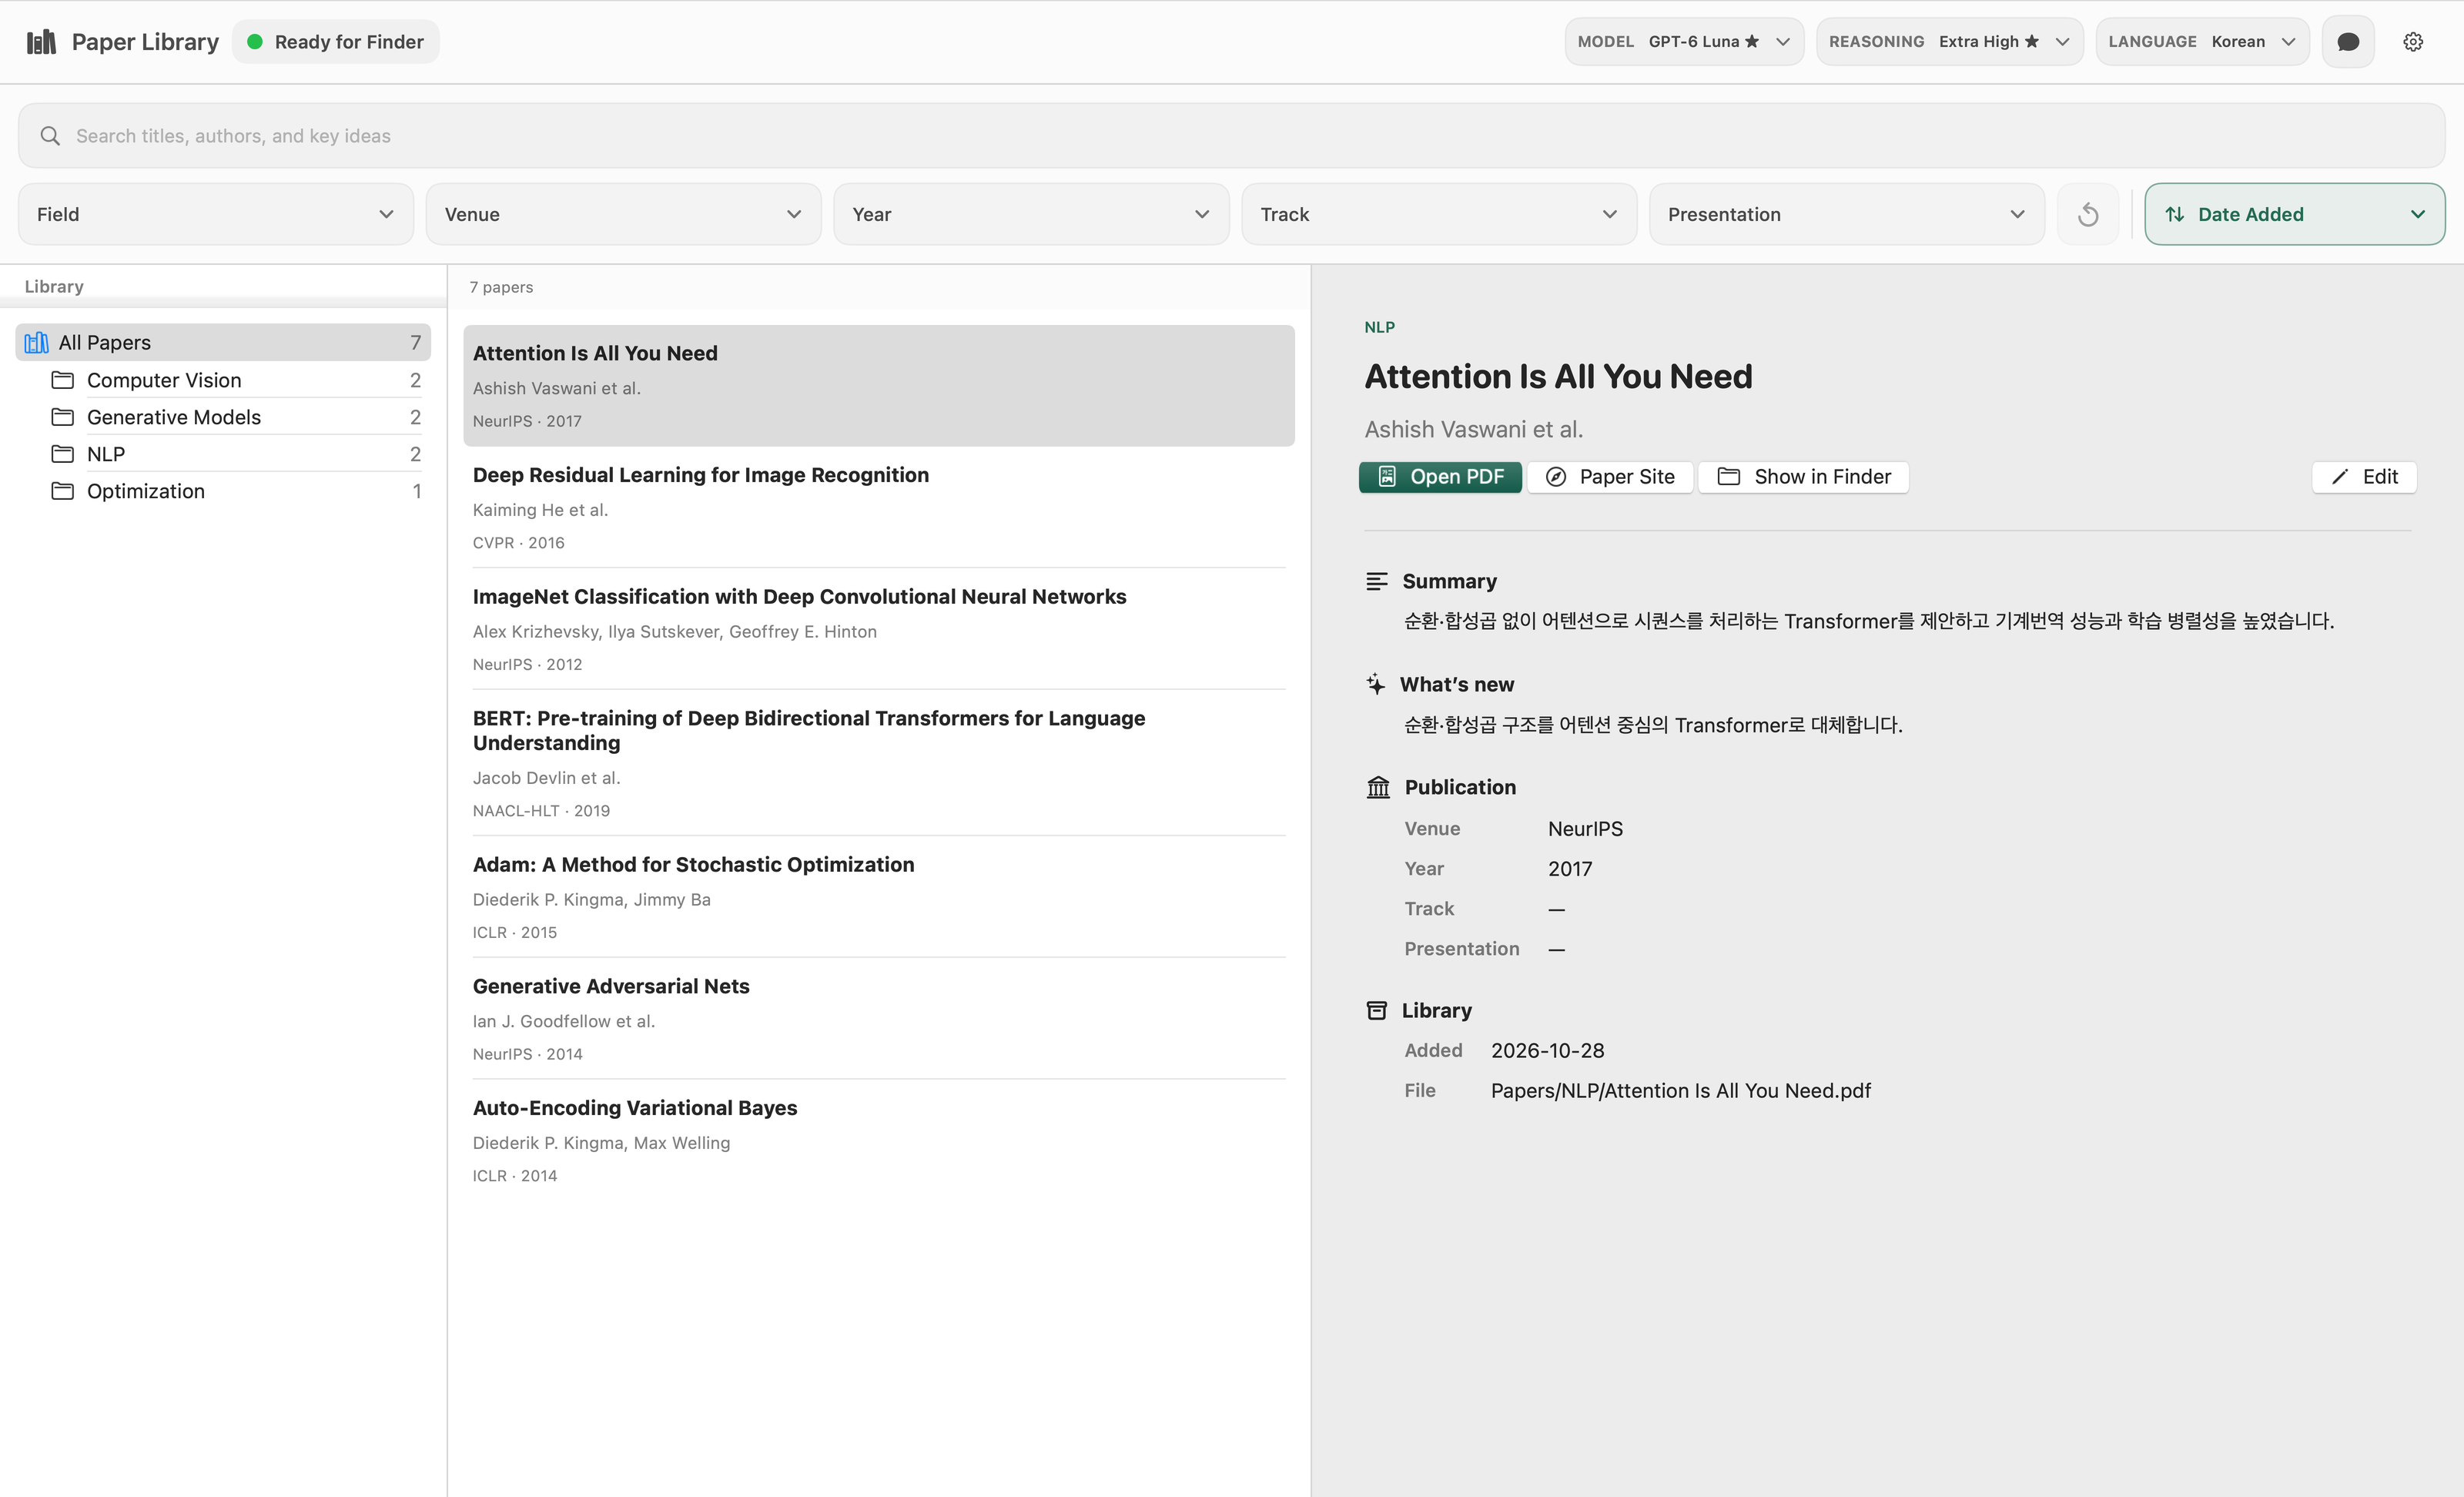Click the Summary section lines icon
Screen dimensions: 2464x1497
click(x=1376, y=581)
